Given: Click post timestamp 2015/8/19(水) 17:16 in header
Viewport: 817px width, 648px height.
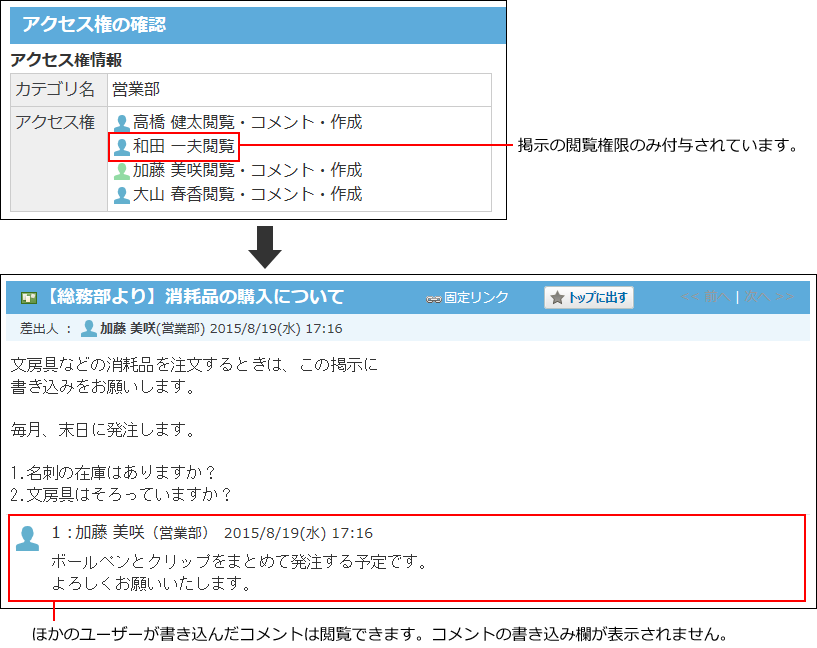Looking at the screenshot, I should pos(276,329).
